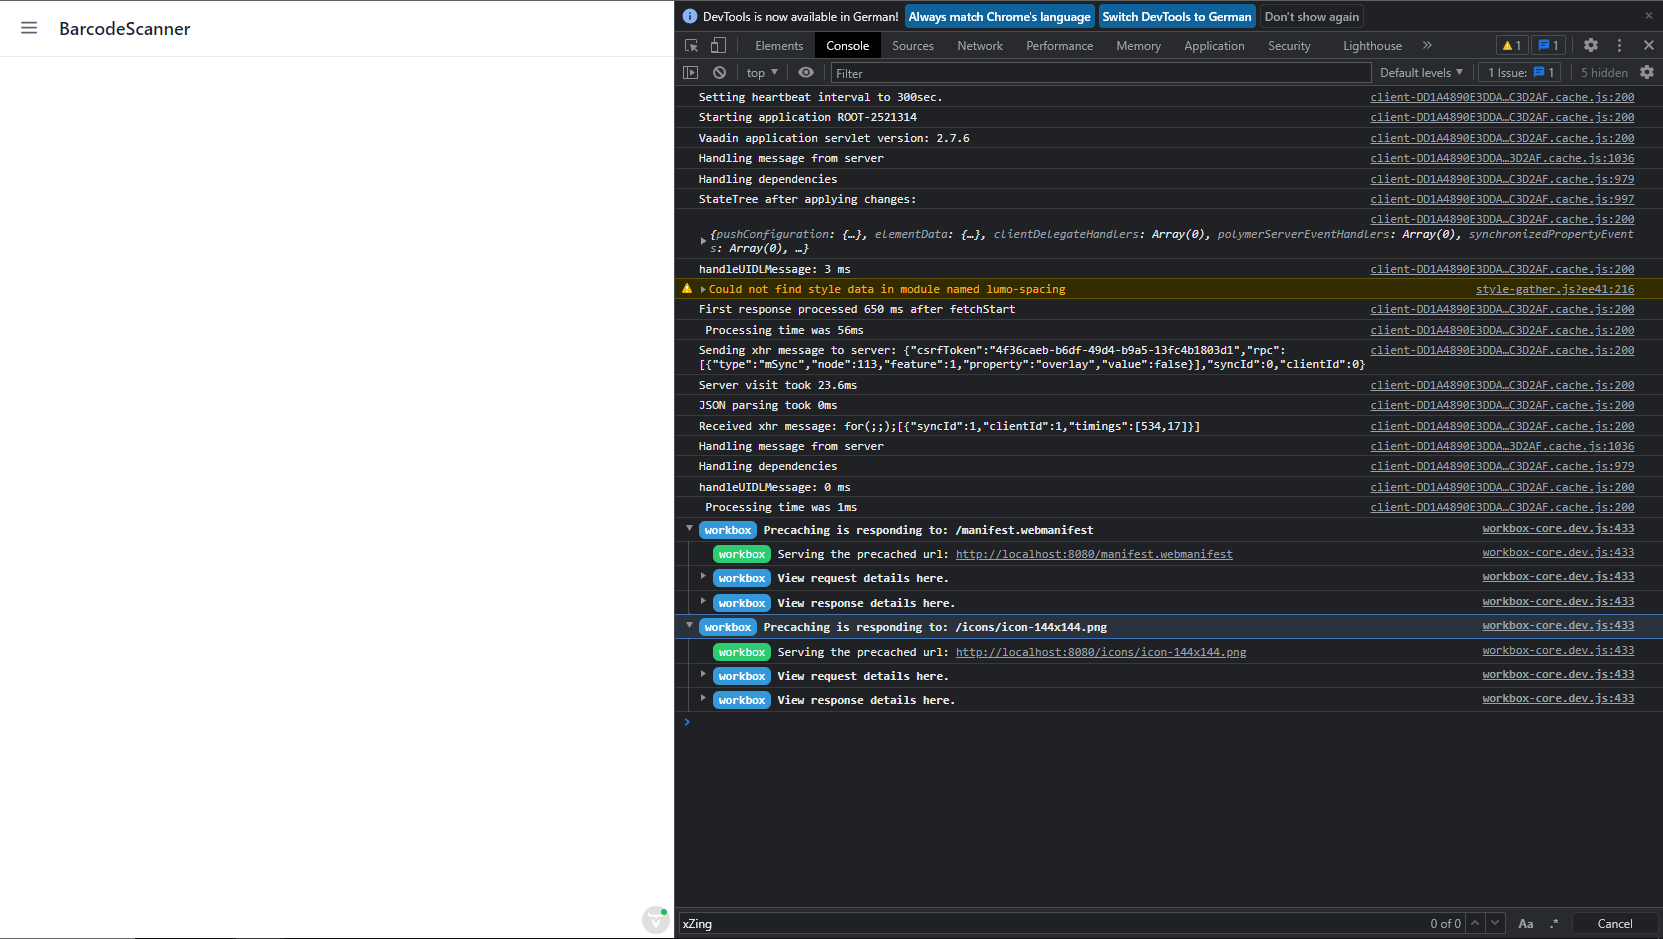This screenshot has width=1663, height=939.
Task: Open the top JavaScript context dropdown
Action: coord(762,73)
